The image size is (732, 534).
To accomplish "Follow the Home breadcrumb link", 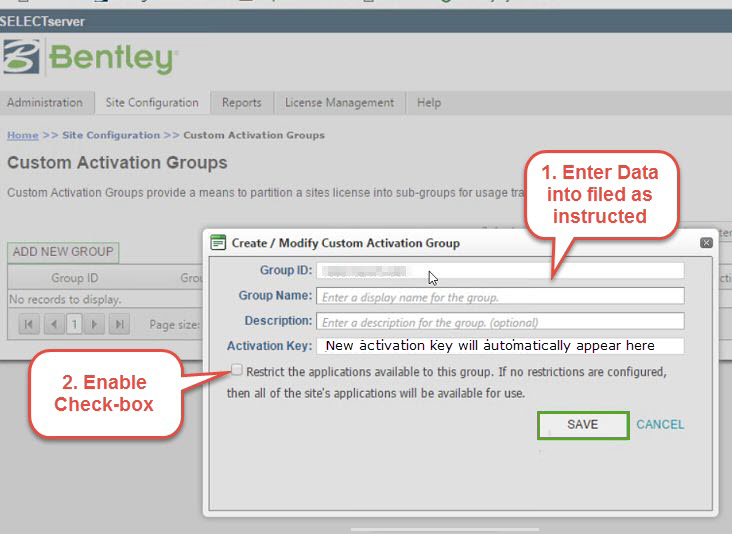I will click(x=22, y=135).
